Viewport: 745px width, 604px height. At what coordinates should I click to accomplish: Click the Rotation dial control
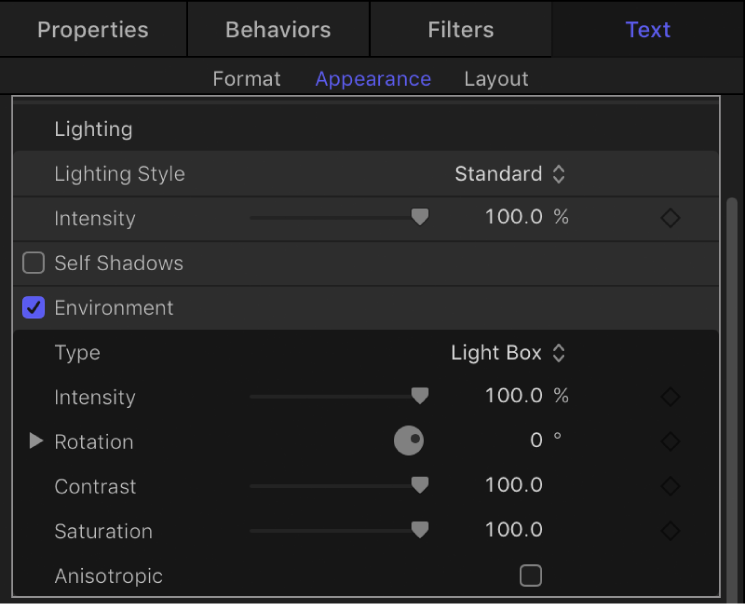pyautogui.click(x=409, y=441)
